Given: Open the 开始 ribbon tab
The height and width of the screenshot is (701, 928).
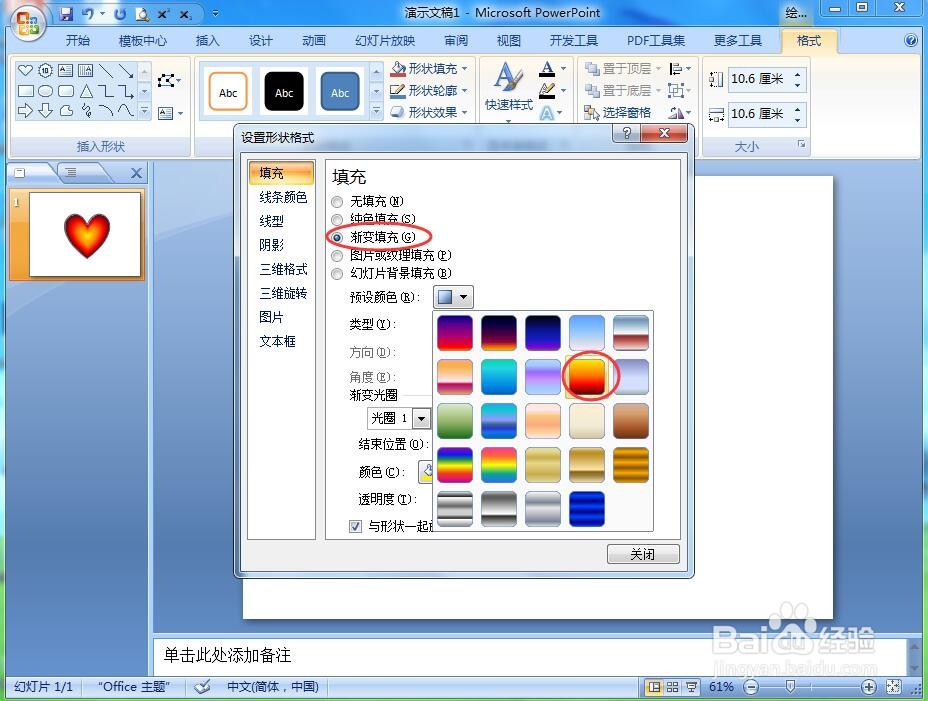Looking at the screenshot, I should click(78, 40).
